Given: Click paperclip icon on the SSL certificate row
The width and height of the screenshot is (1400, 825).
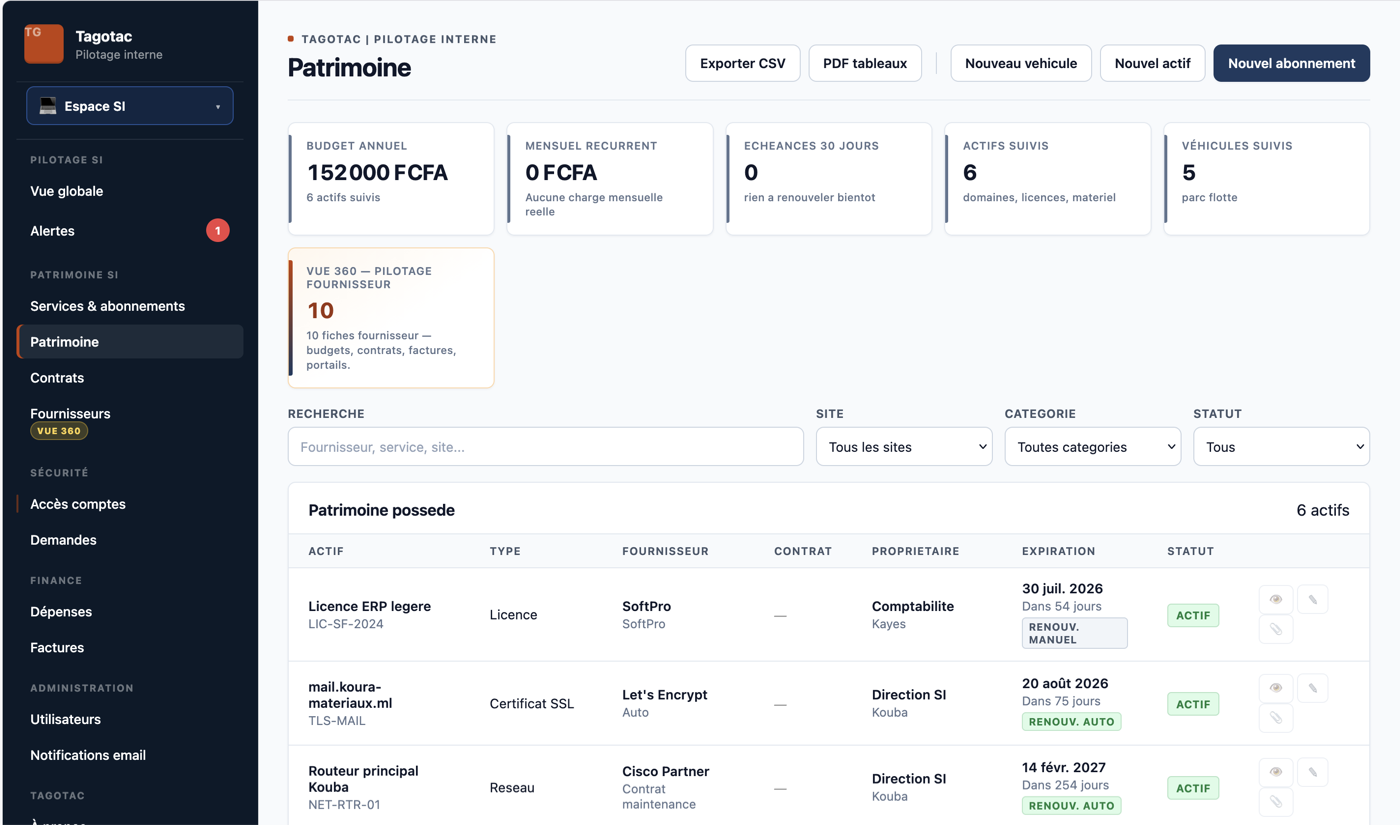Looking at the screenshot, I should (1276, 718).
